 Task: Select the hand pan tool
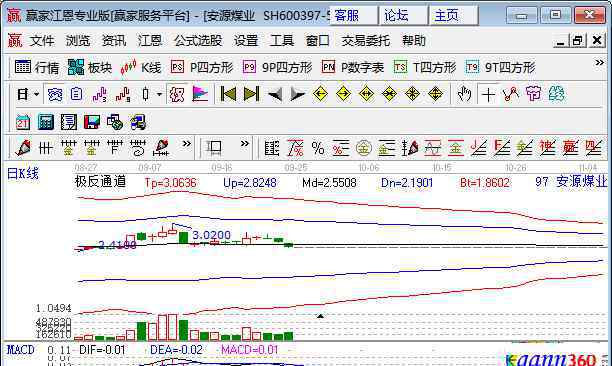[x=464, y=94]
